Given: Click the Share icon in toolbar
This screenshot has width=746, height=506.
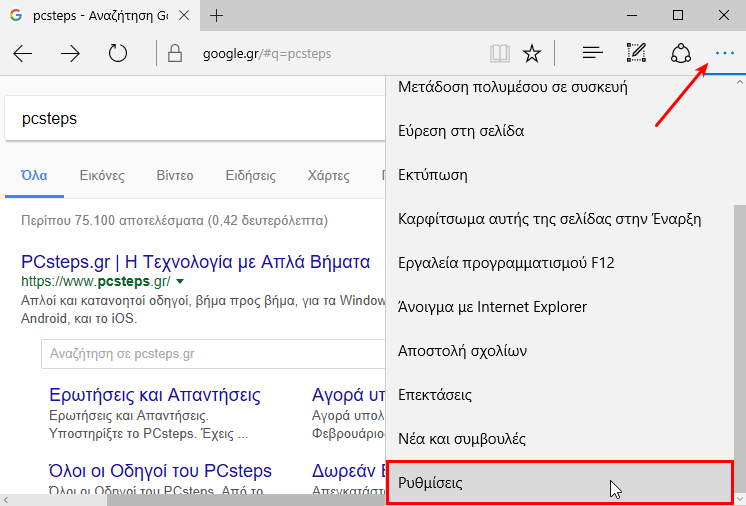Looking at the screenshot, I should pyautogui.click(x=681, y=53).
